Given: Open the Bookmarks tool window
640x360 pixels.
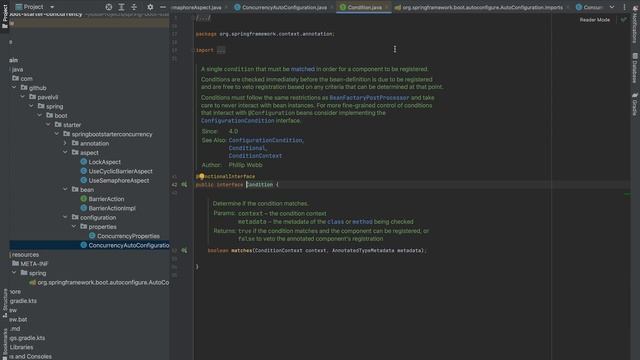Looking at the screenshot, I should pyautogui.click(x=4, y=344).
